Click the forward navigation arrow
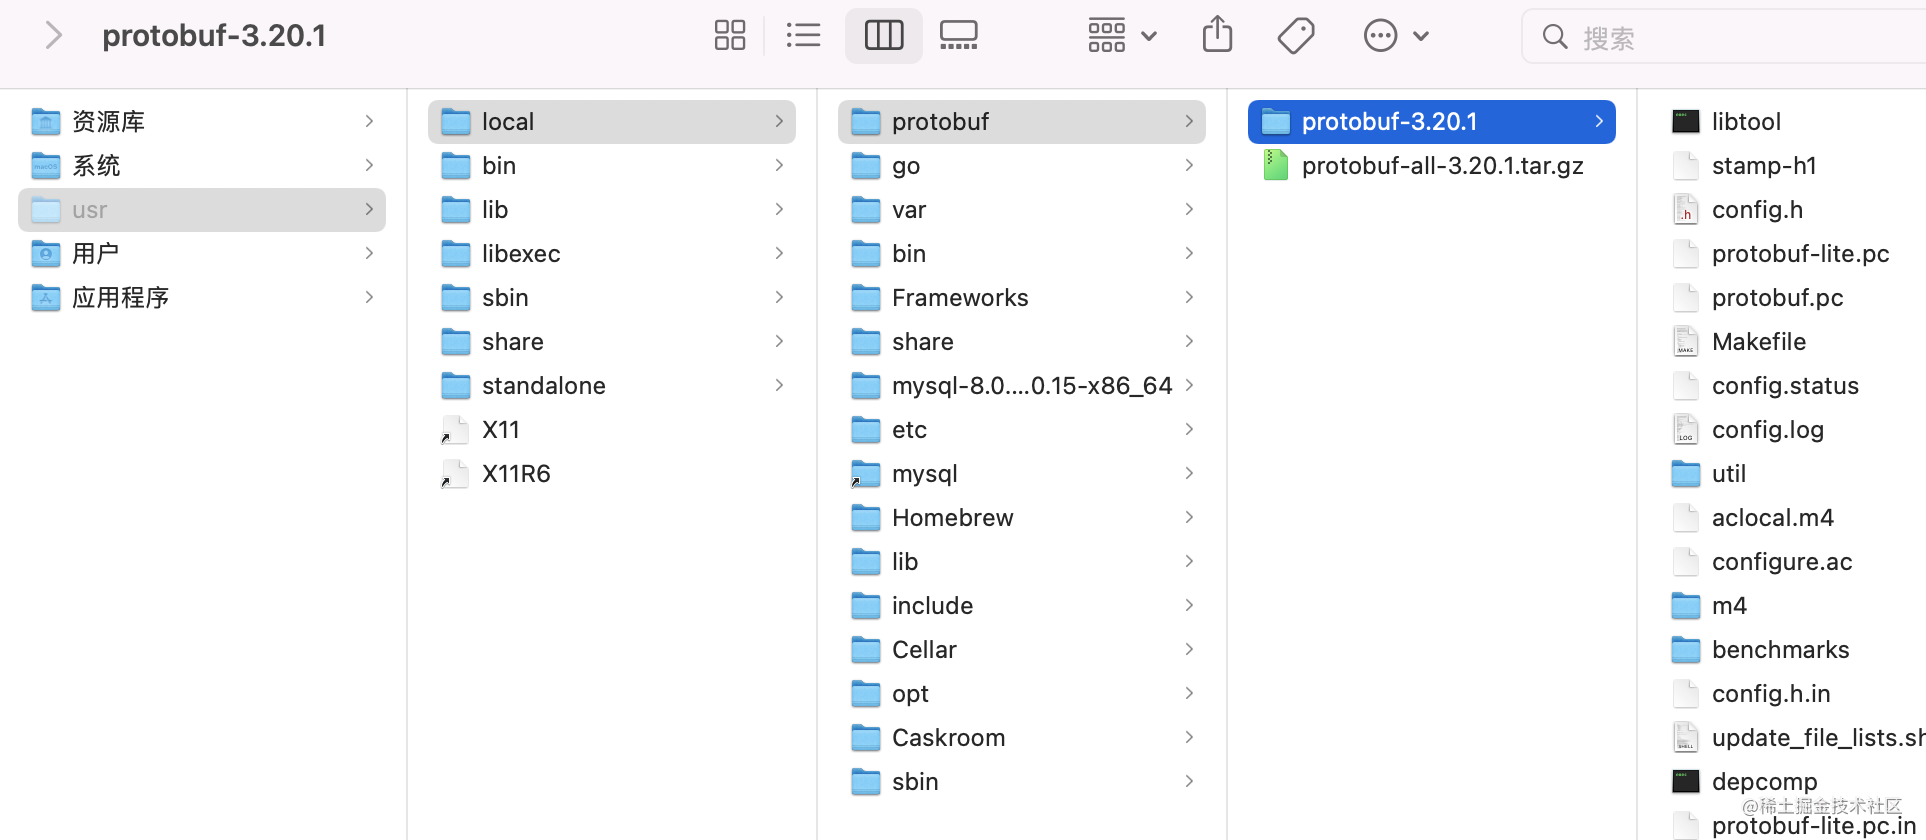This screenshot has height=840, width=1926. pos(54,36)
